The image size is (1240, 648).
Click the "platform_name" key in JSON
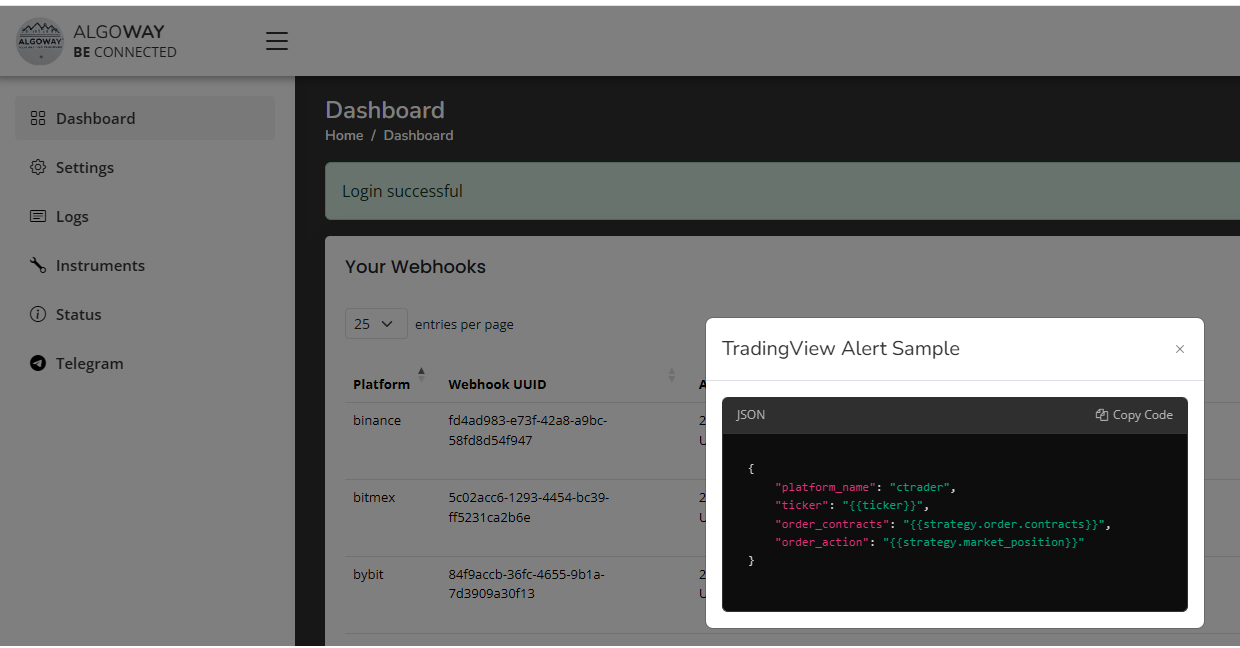824,487
